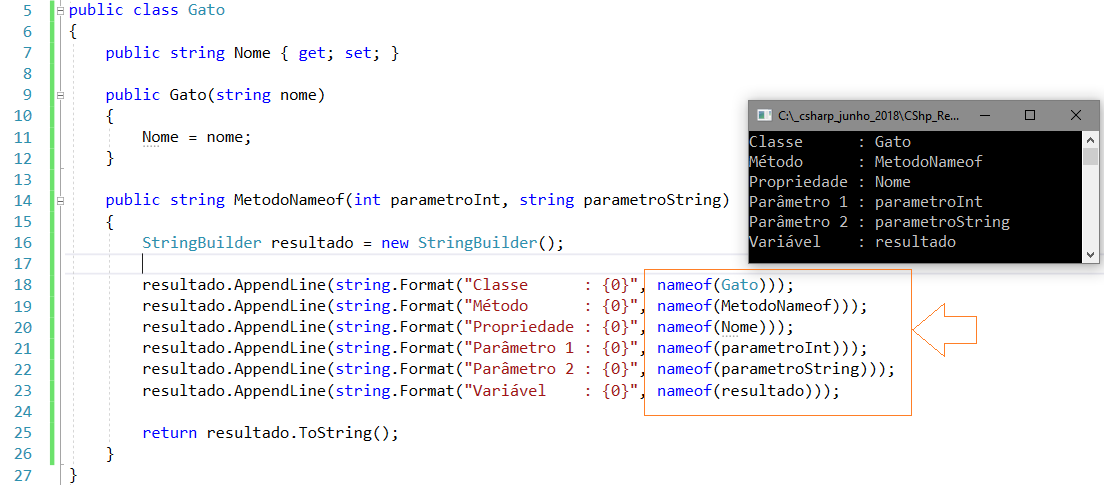The width and height of the screenshot is (1105, 485).
Task: Maximize the console output window
Action: (x=1030, y=115)
